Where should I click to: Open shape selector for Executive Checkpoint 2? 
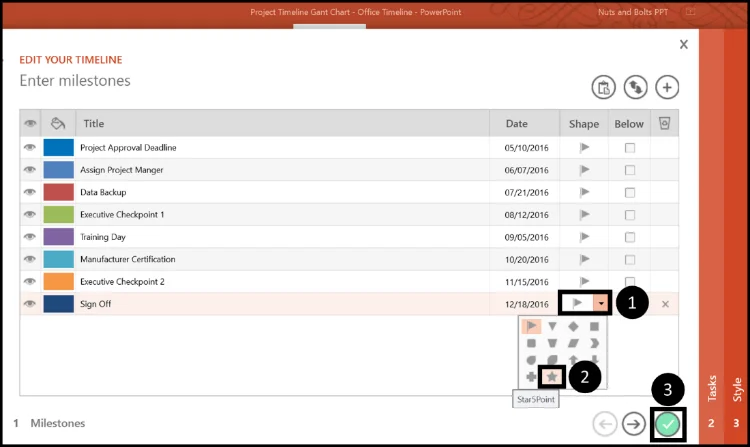tap(584, 281)
